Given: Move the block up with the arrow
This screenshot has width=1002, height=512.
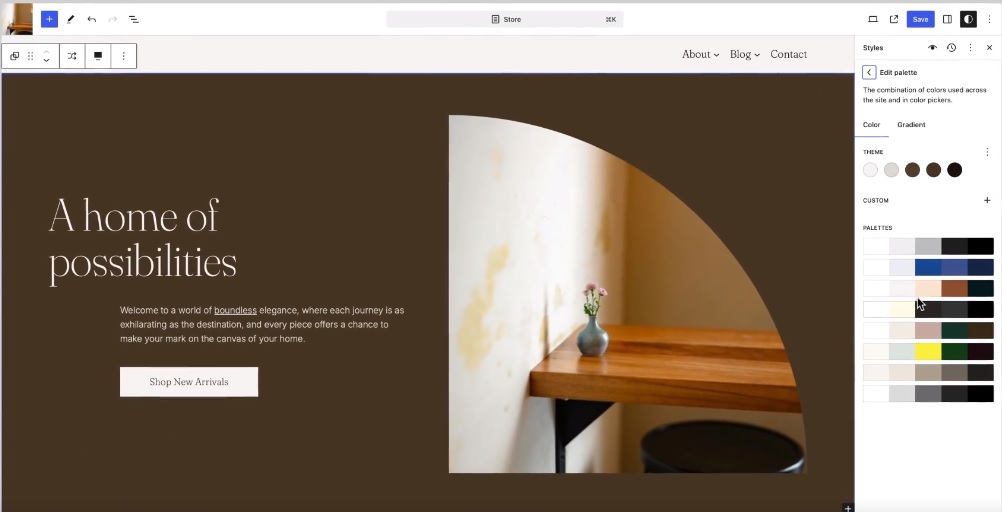Looking at the screenshot, I should pos(47,52).
